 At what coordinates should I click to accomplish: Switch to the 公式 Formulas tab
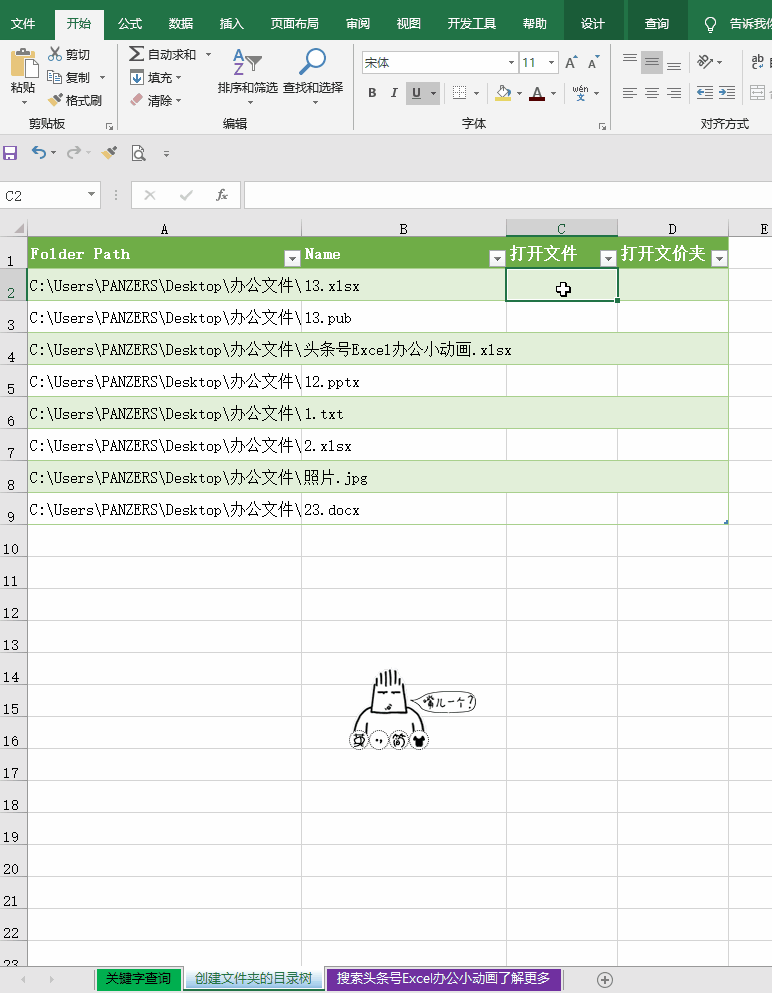130,23
